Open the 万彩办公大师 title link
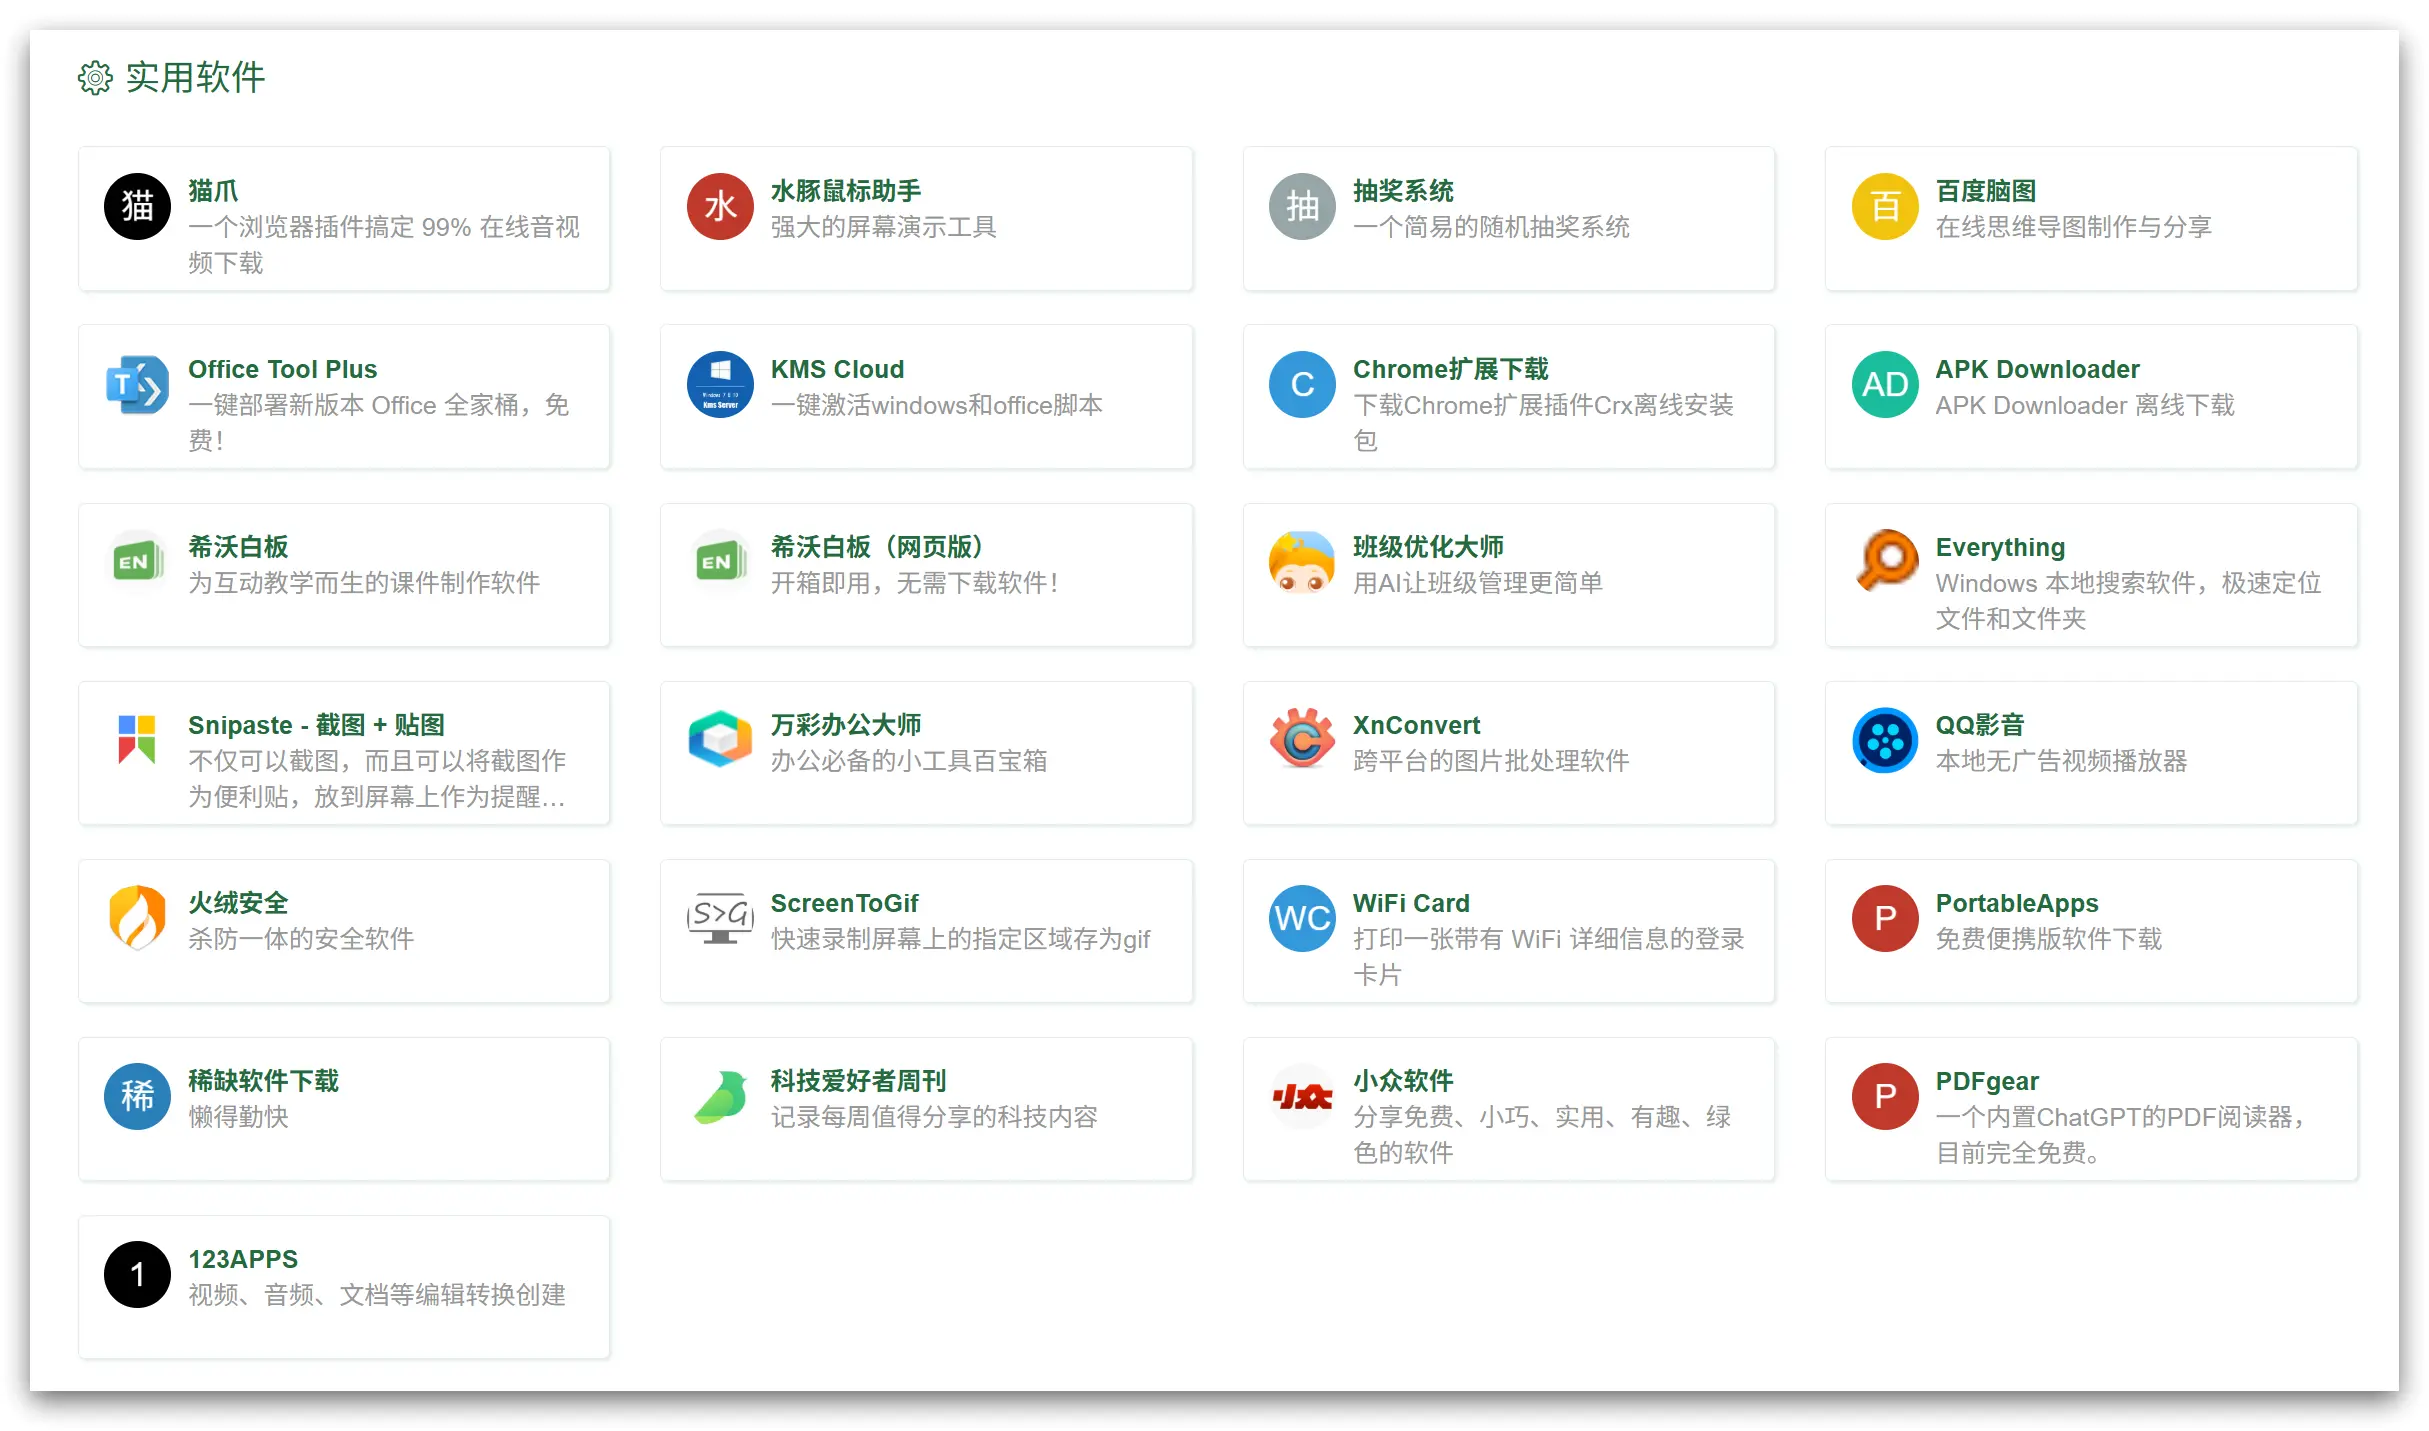This screenshot has height=1431, width=2429. (x=846, y=725)
